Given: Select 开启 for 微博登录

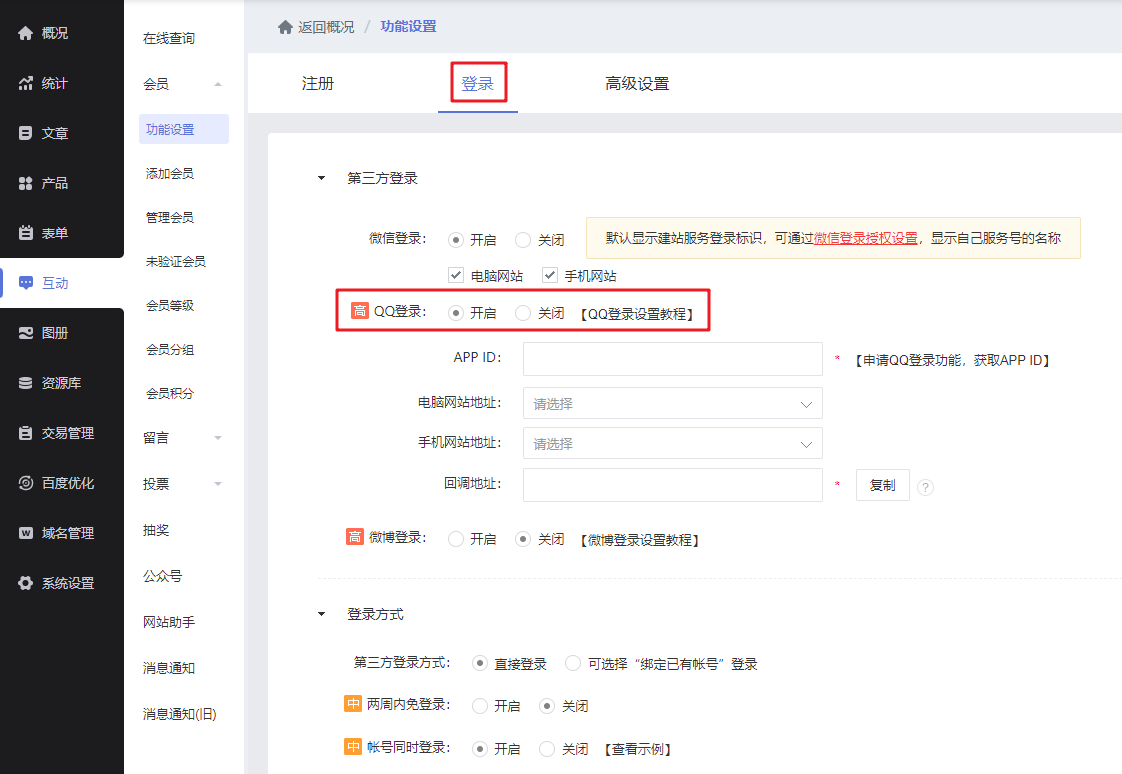Looking at the screenshot, I should tap(456, 539).
